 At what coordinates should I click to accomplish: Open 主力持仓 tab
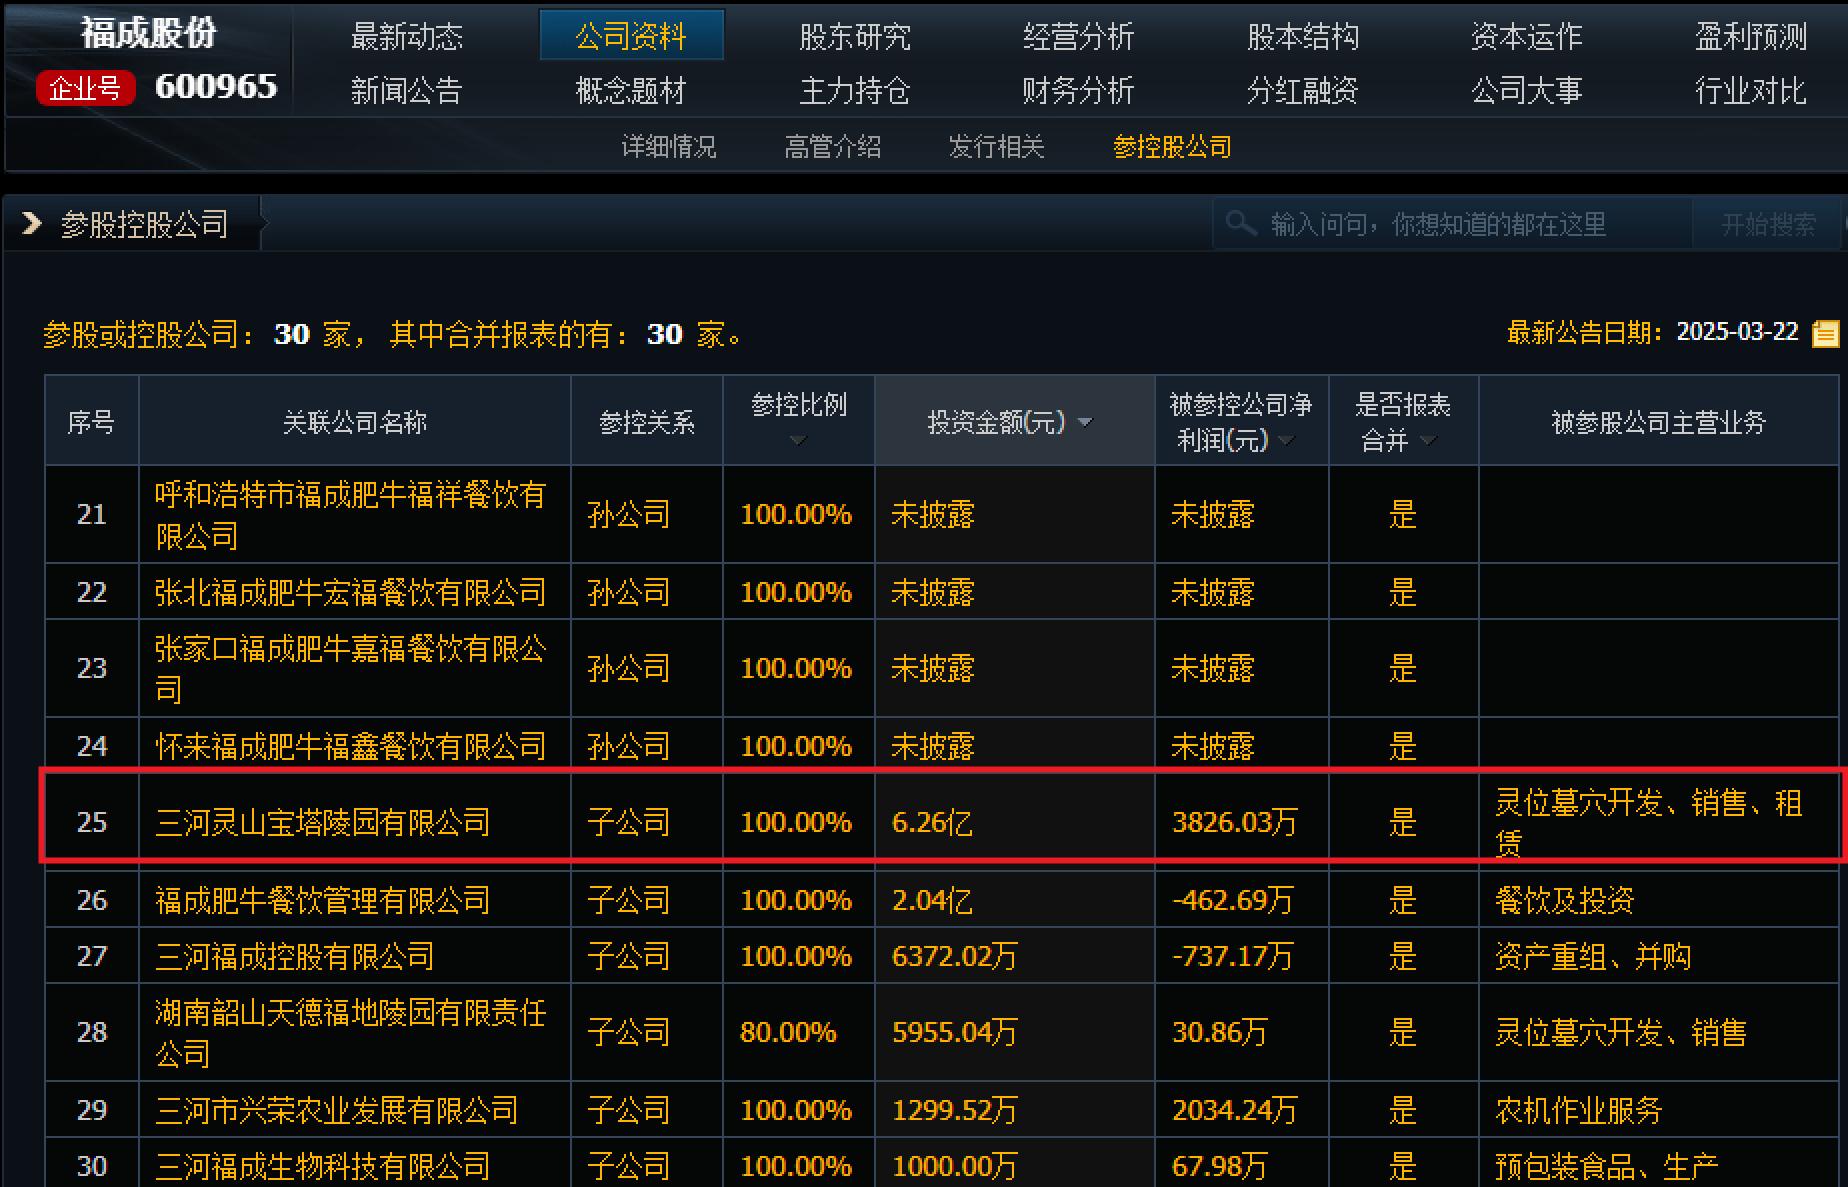(855, 91)
